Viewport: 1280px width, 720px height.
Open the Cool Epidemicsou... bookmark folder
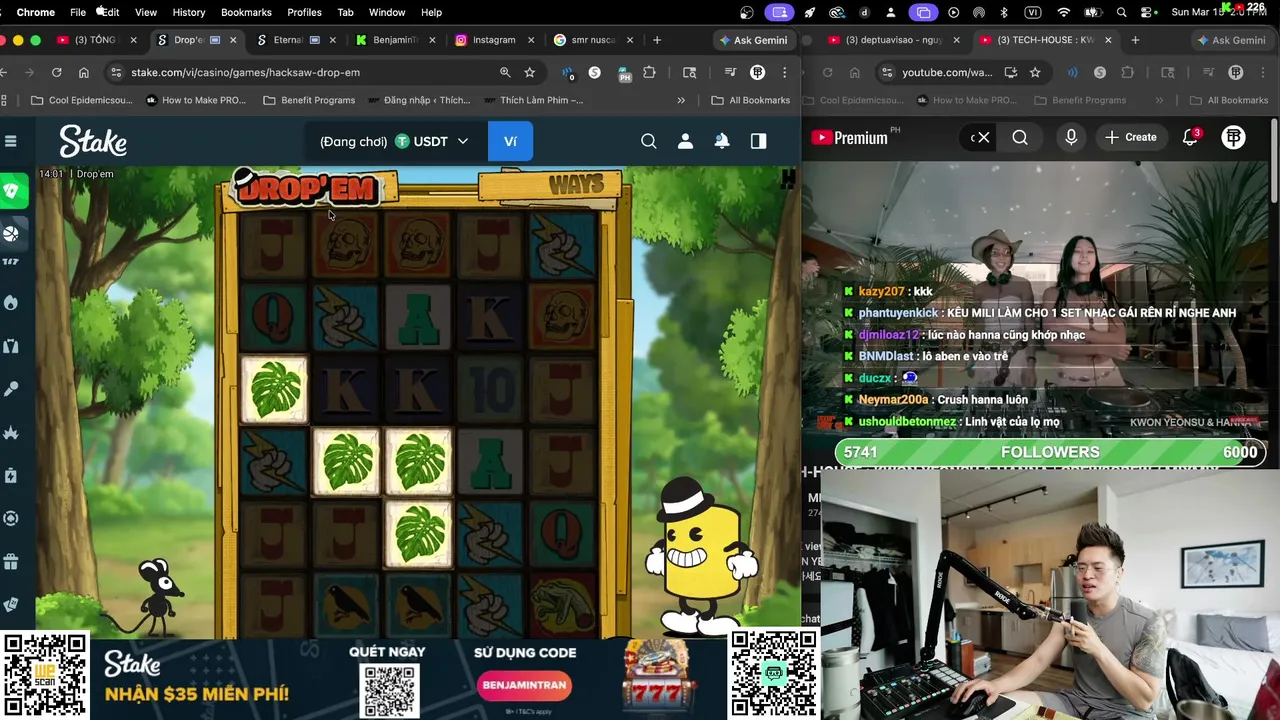click(82, 100)
